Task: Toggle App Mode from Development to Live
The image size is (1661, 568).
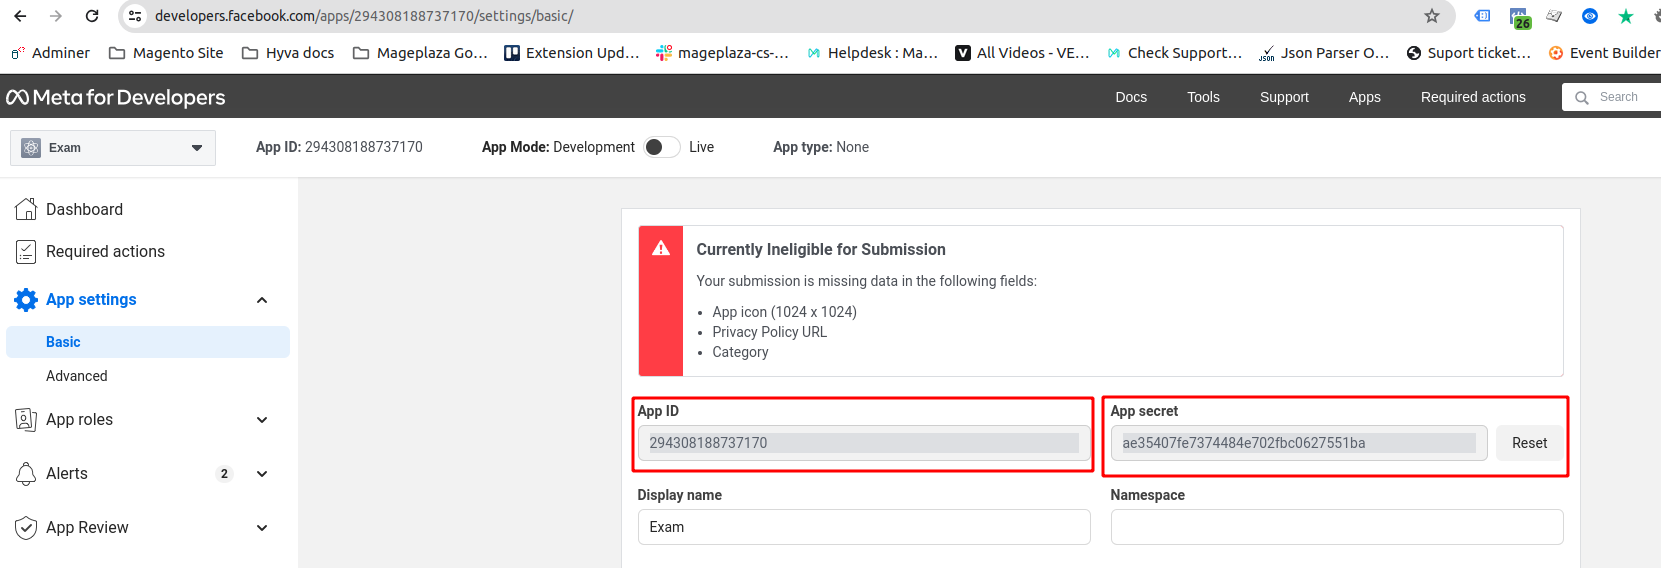Action: (x=661, y=147)
